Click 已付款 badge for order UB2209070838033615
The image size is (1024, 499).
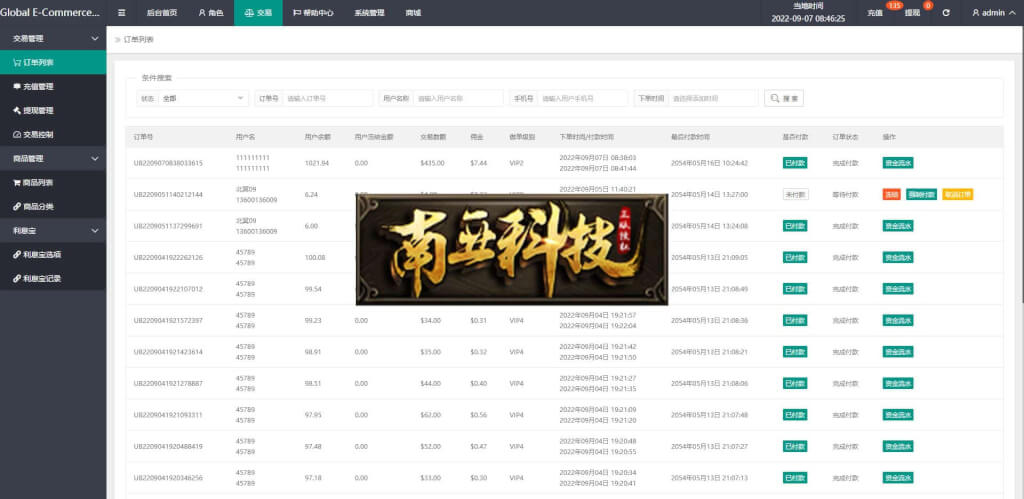click(x=795, y=163)
